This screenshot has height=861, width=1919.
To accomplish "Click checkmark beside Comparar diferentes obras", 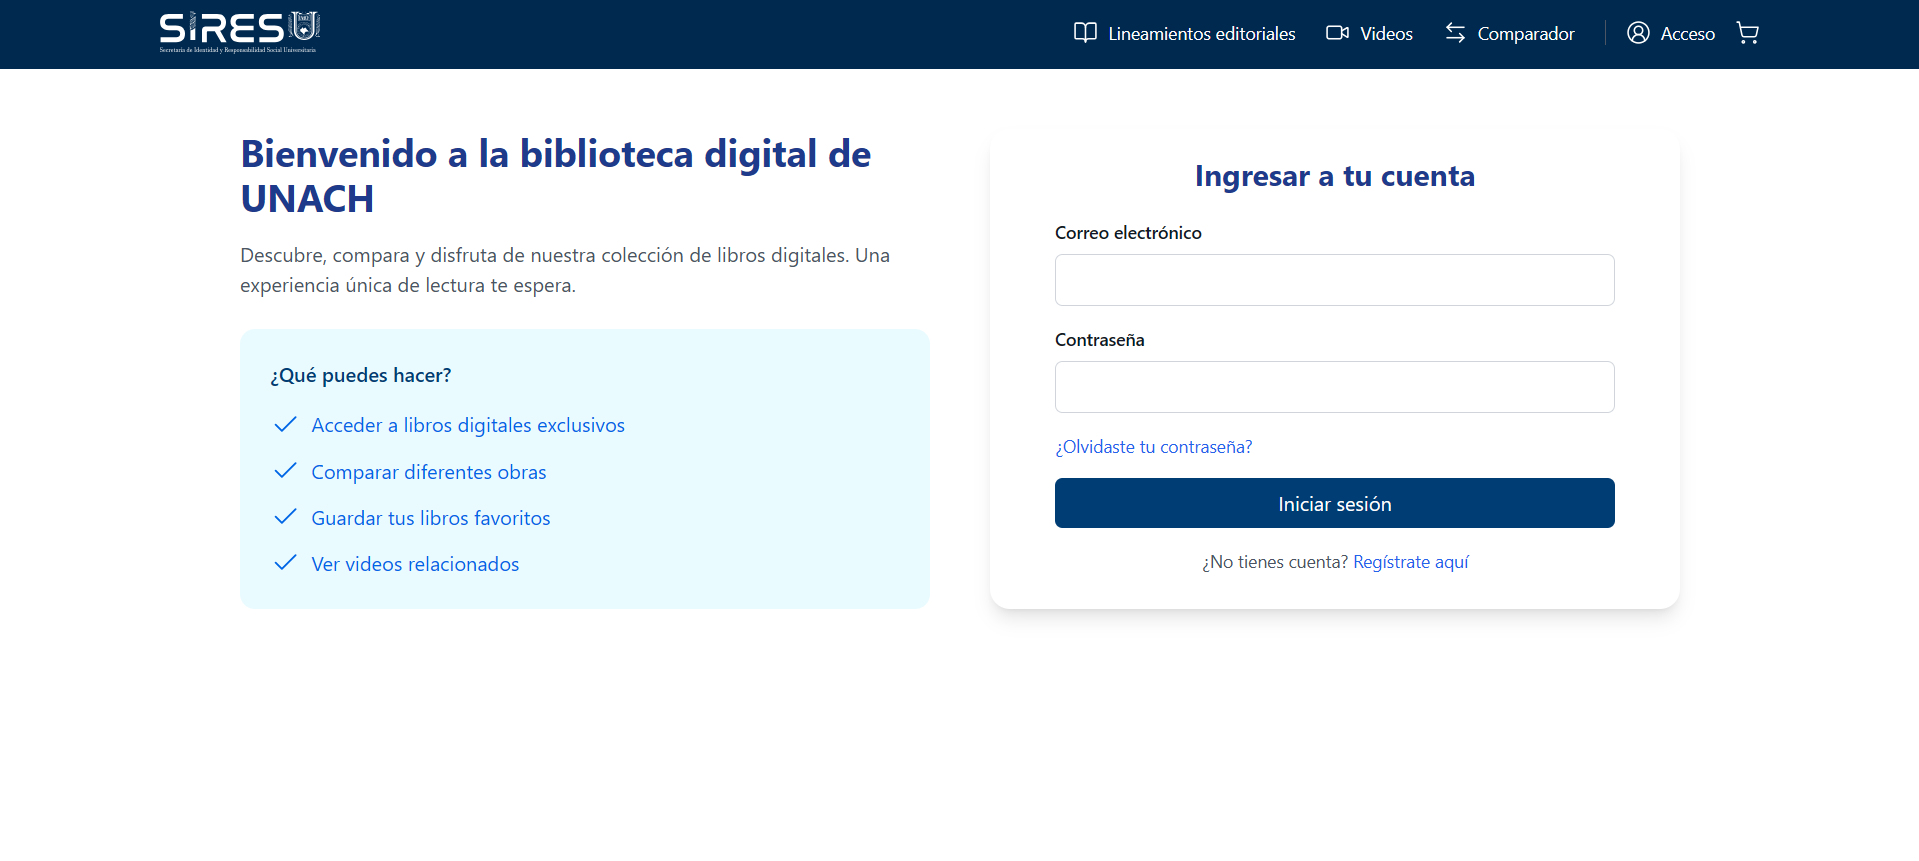I will [x=285, y=470].
